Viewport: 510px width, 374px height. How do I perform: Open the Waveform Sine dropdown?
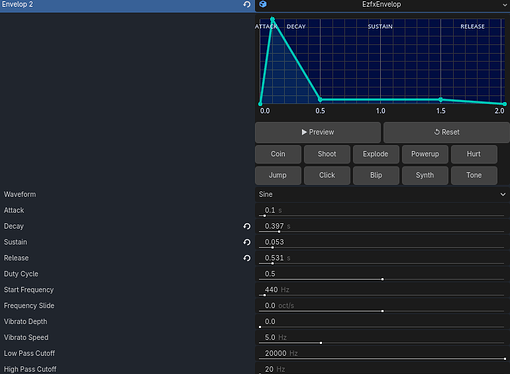click(382, 194)
